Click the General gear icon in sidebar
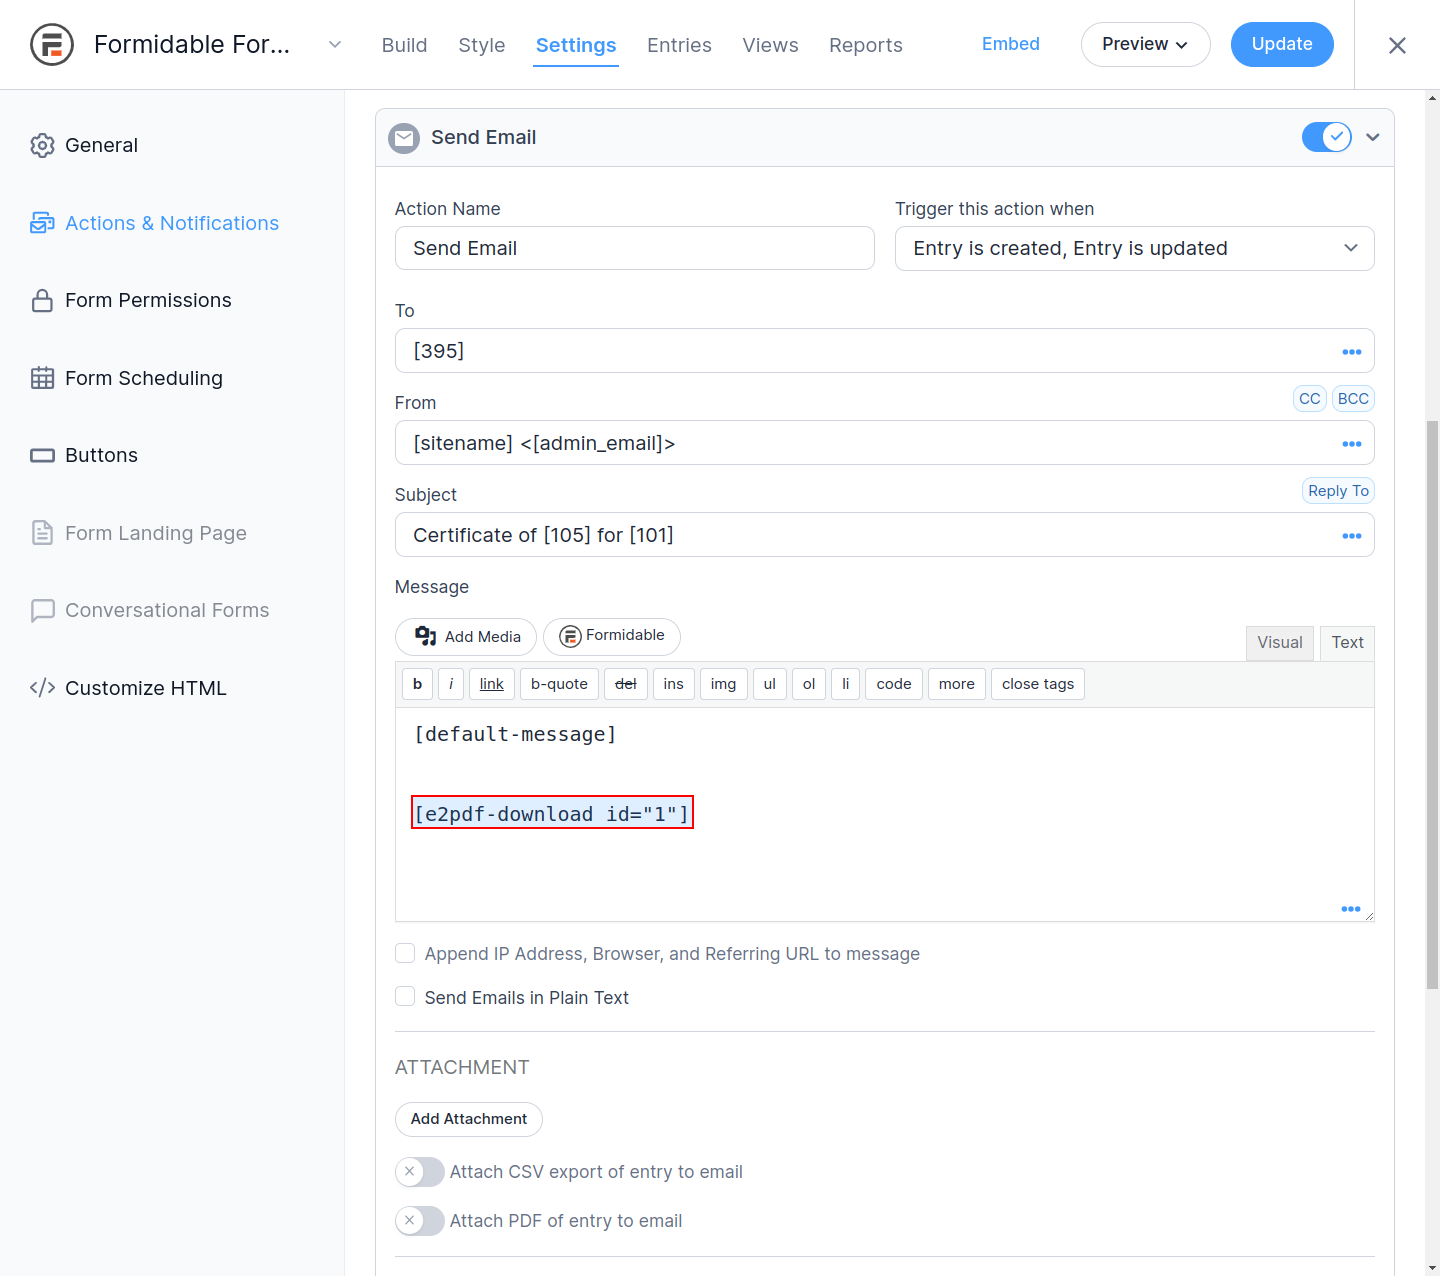The height and width of the screenshot is (1277, 1440). pos(42,146)
